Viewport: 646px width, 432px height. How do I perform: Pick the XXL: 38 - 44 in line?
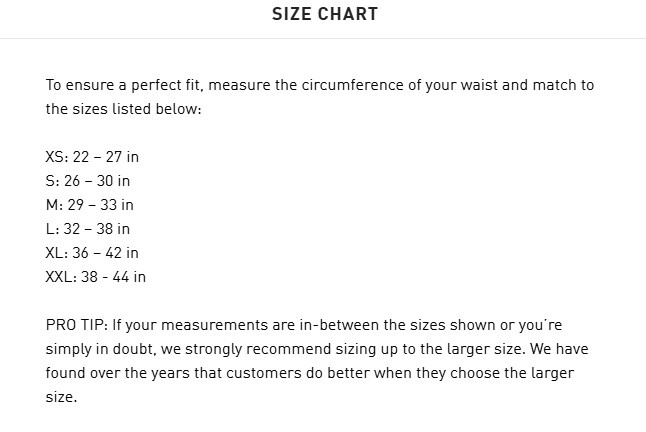tap(96, 277)
